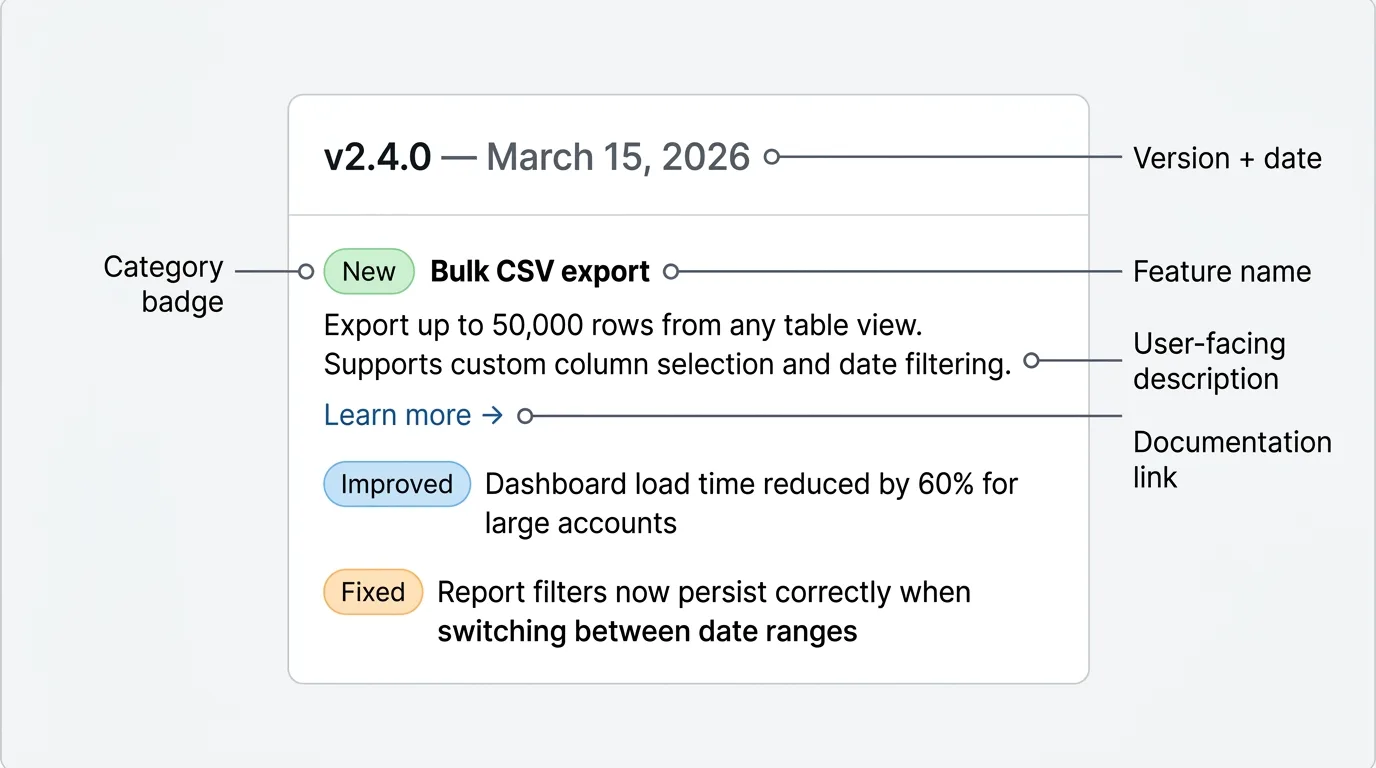
Task: Click the Learn more link
Action: [398, 415]
